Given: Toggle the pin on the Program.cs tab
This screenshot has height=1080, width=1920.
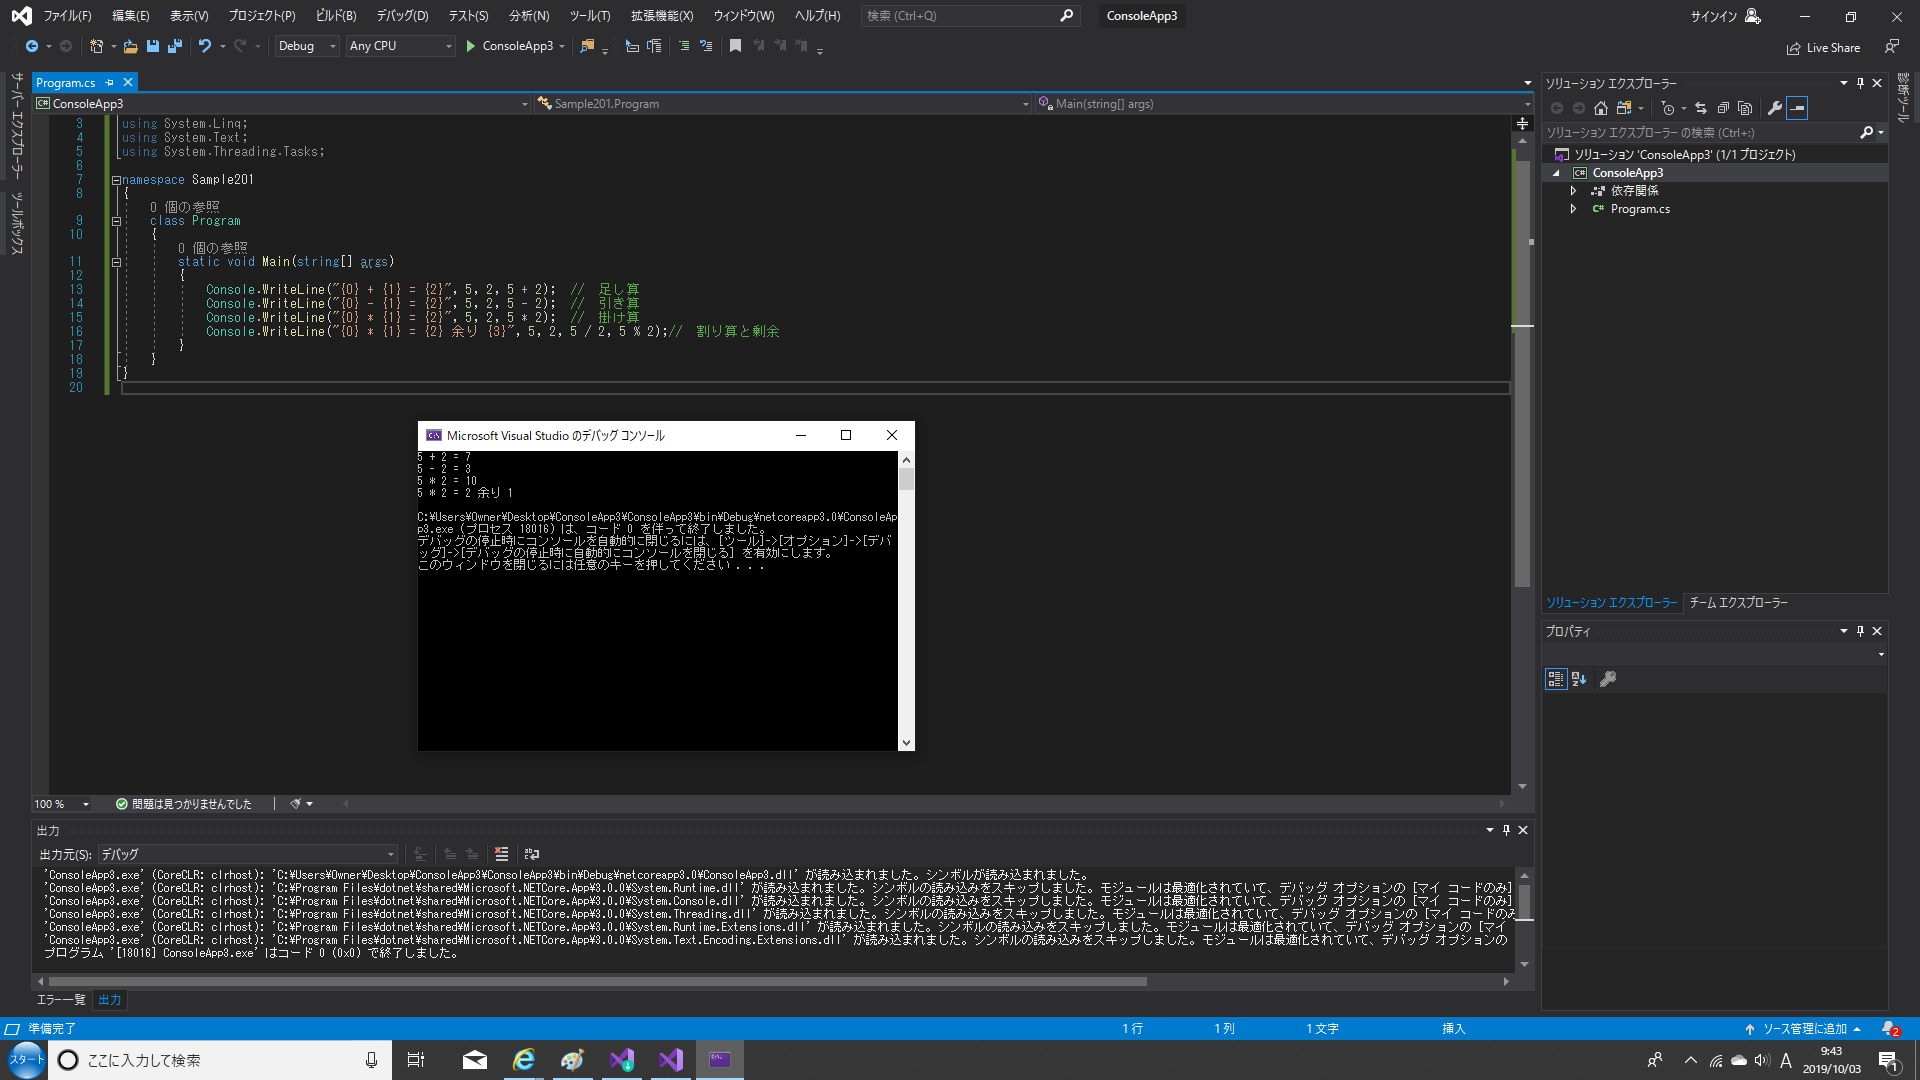Looking at the screenshot, I should coord(110,83).
